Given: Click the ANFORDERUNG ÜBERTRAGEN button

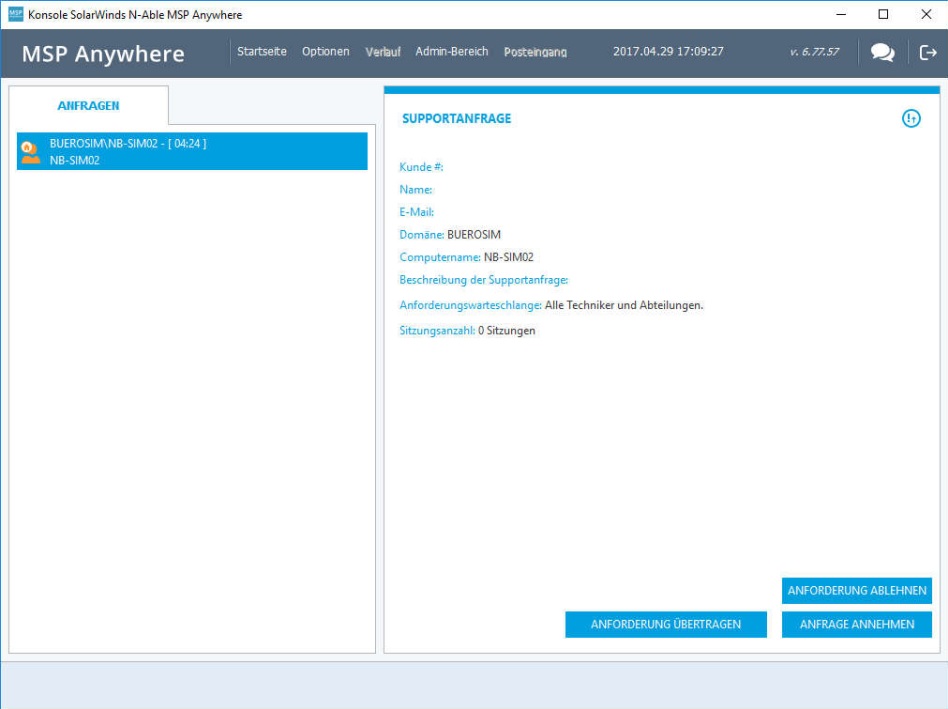Looking at the screenshot, I should click(x=666, y=625).
